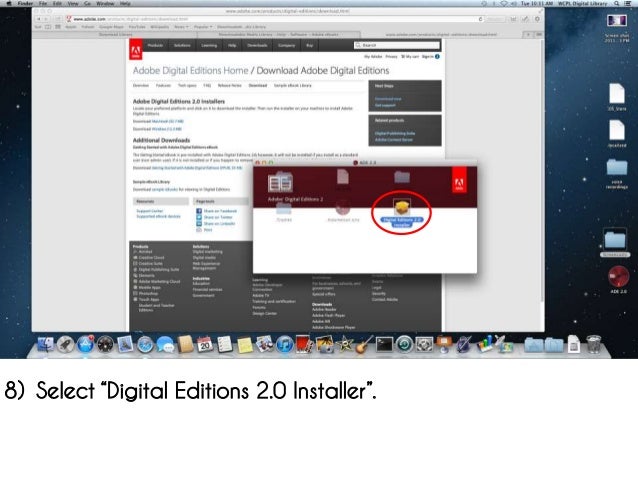This screenshot has height=479, width=638.
Task: Click Support Center link under Resources
Action: pyautogui.click(x=150, y=211)
